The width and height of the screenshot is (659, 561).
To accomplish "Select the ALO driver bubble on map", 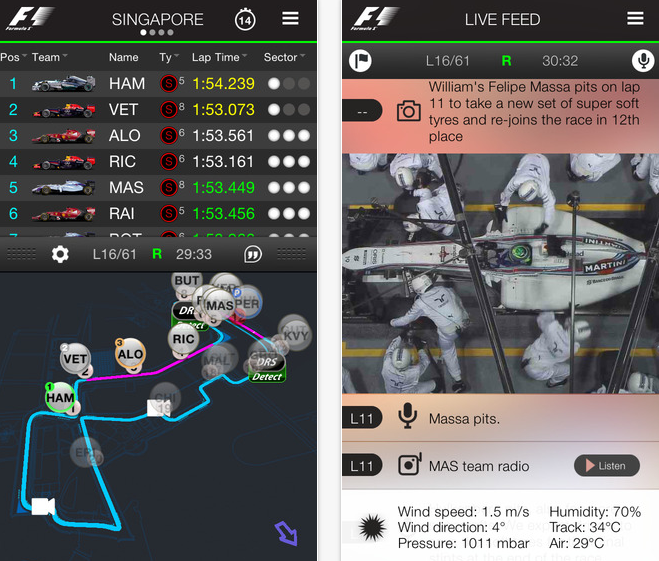I will (x=130, y=354).
